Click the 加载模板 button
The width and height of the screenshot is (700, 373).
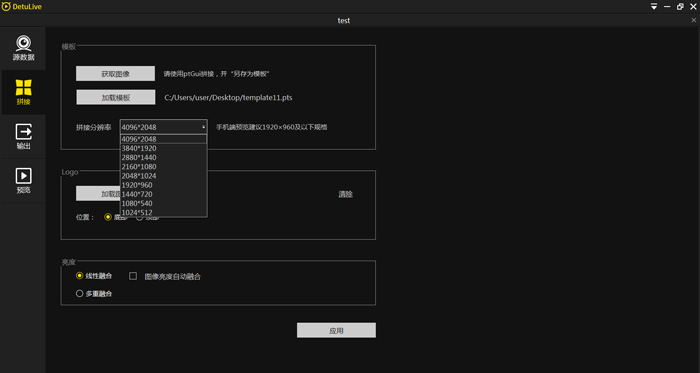[x=116, y=97]
